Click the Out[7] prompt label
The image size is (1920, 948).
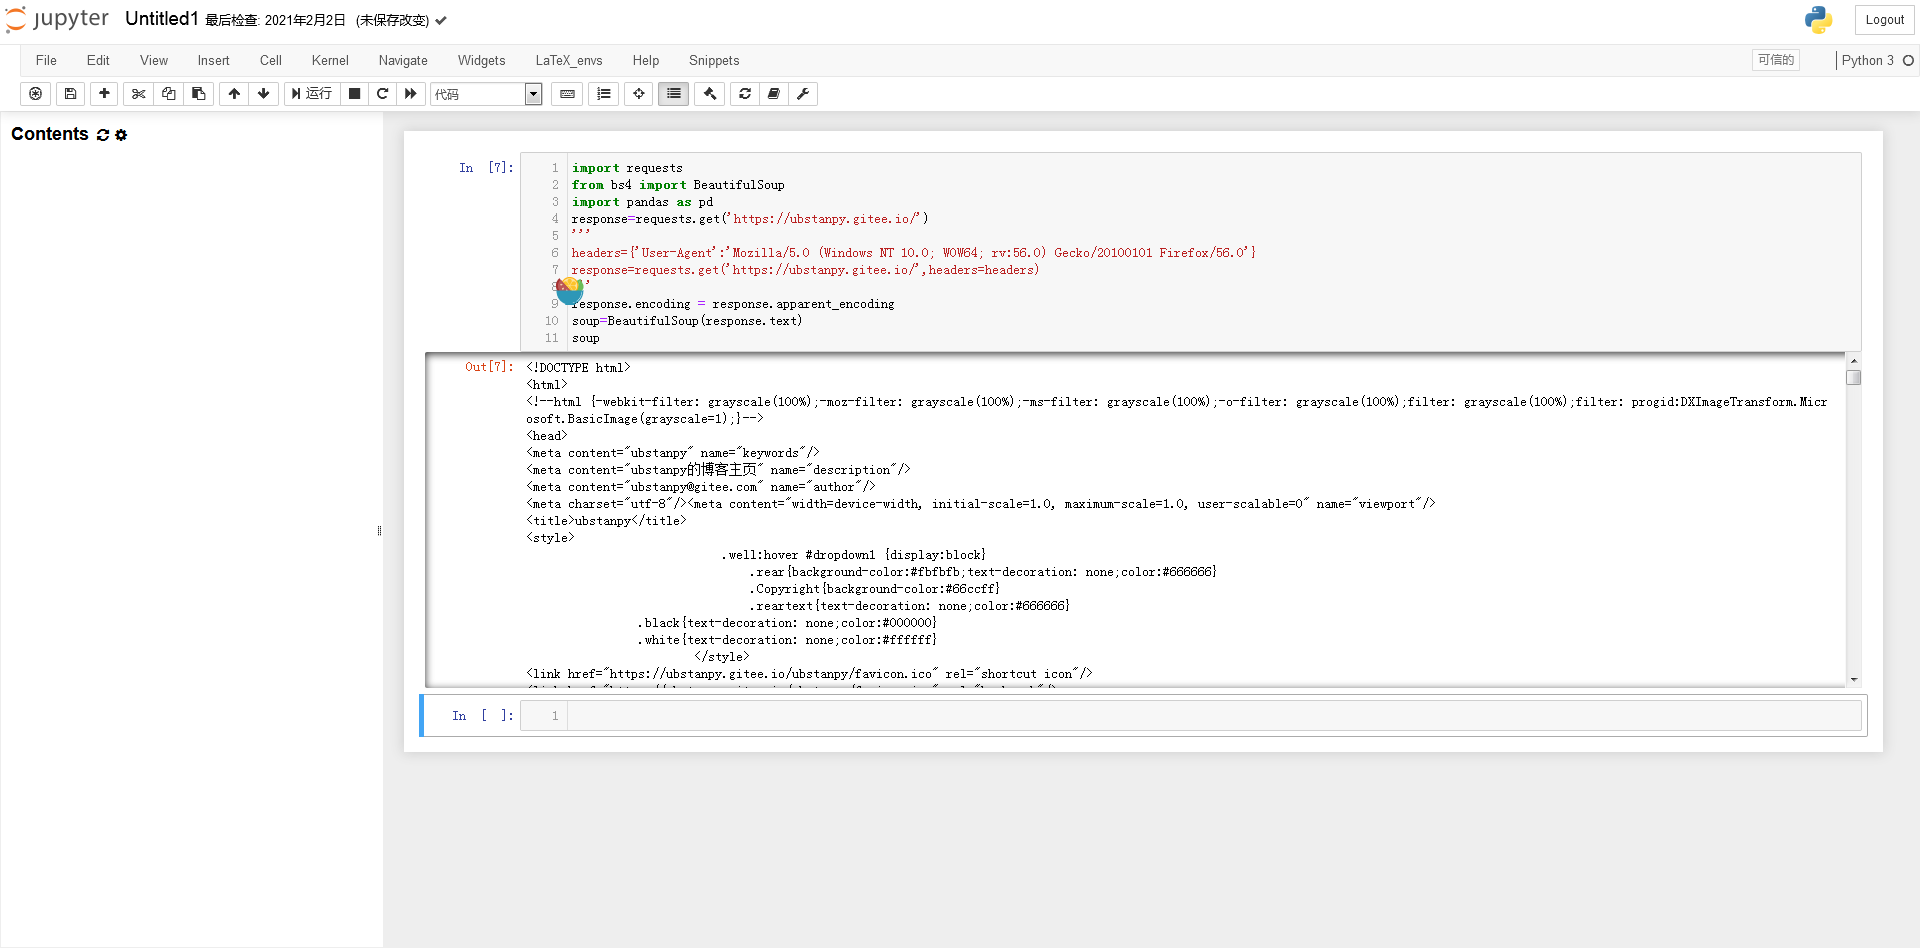point(489,367)
